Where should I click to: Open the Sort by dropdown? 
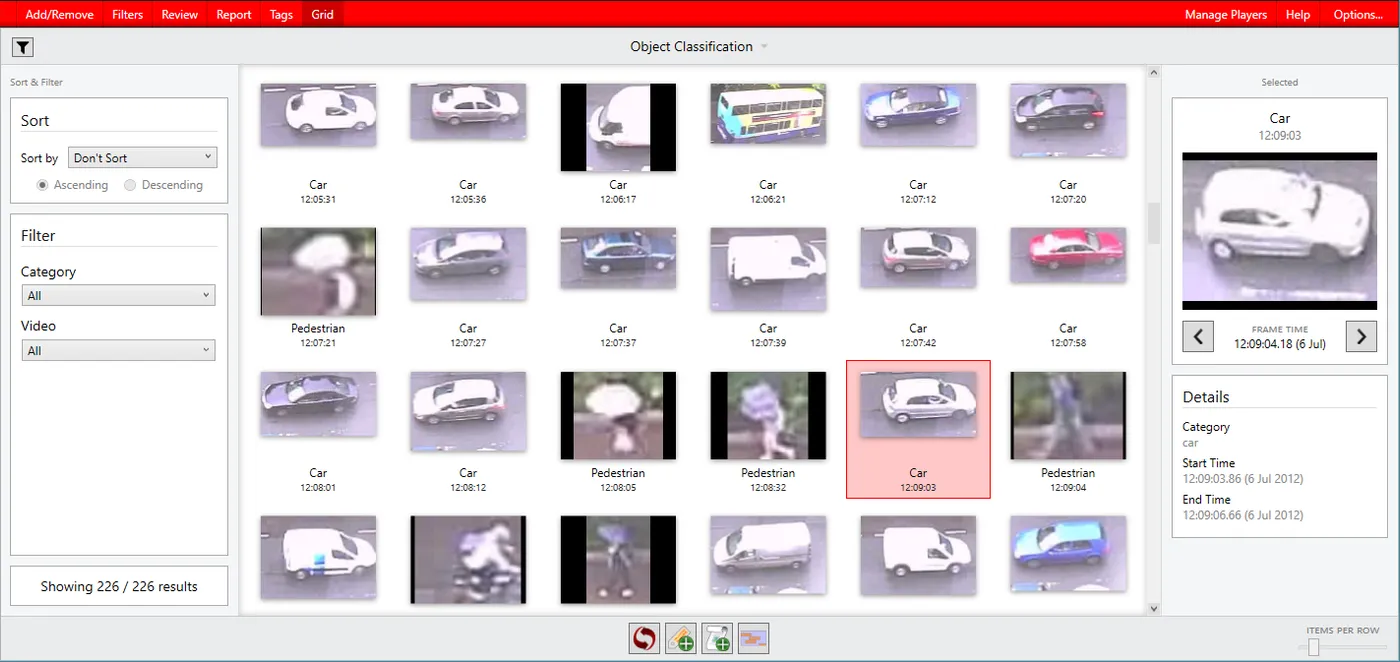coord(142,158)
